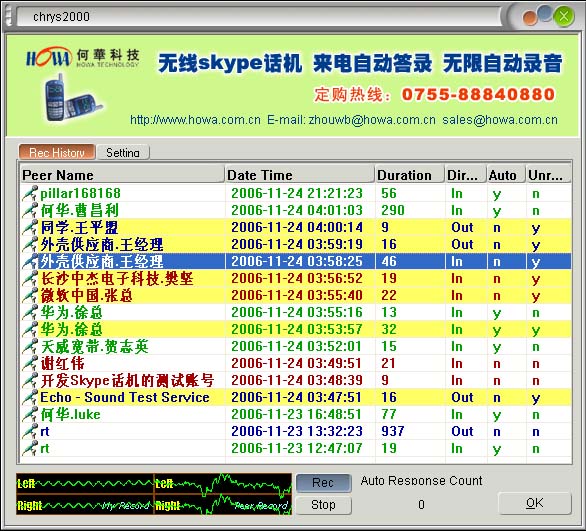
Task: Click microphone icon beside 同学.王平盟
Action: tap(30, 227)
